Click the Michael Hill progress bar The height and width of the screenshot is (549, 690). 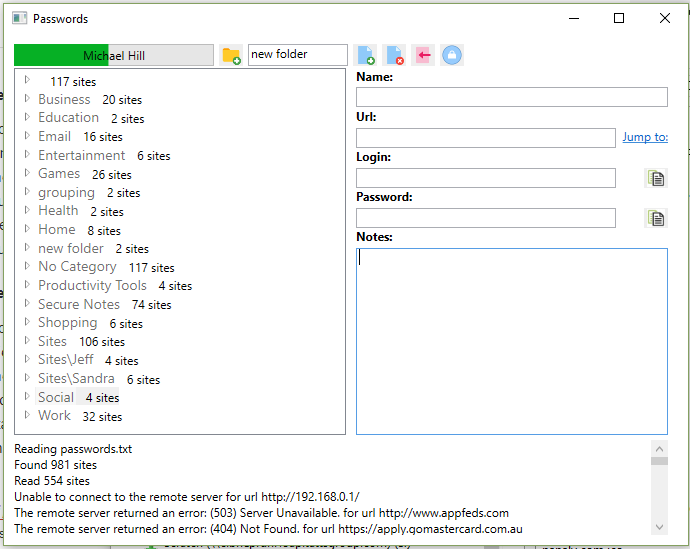point(114,55)
